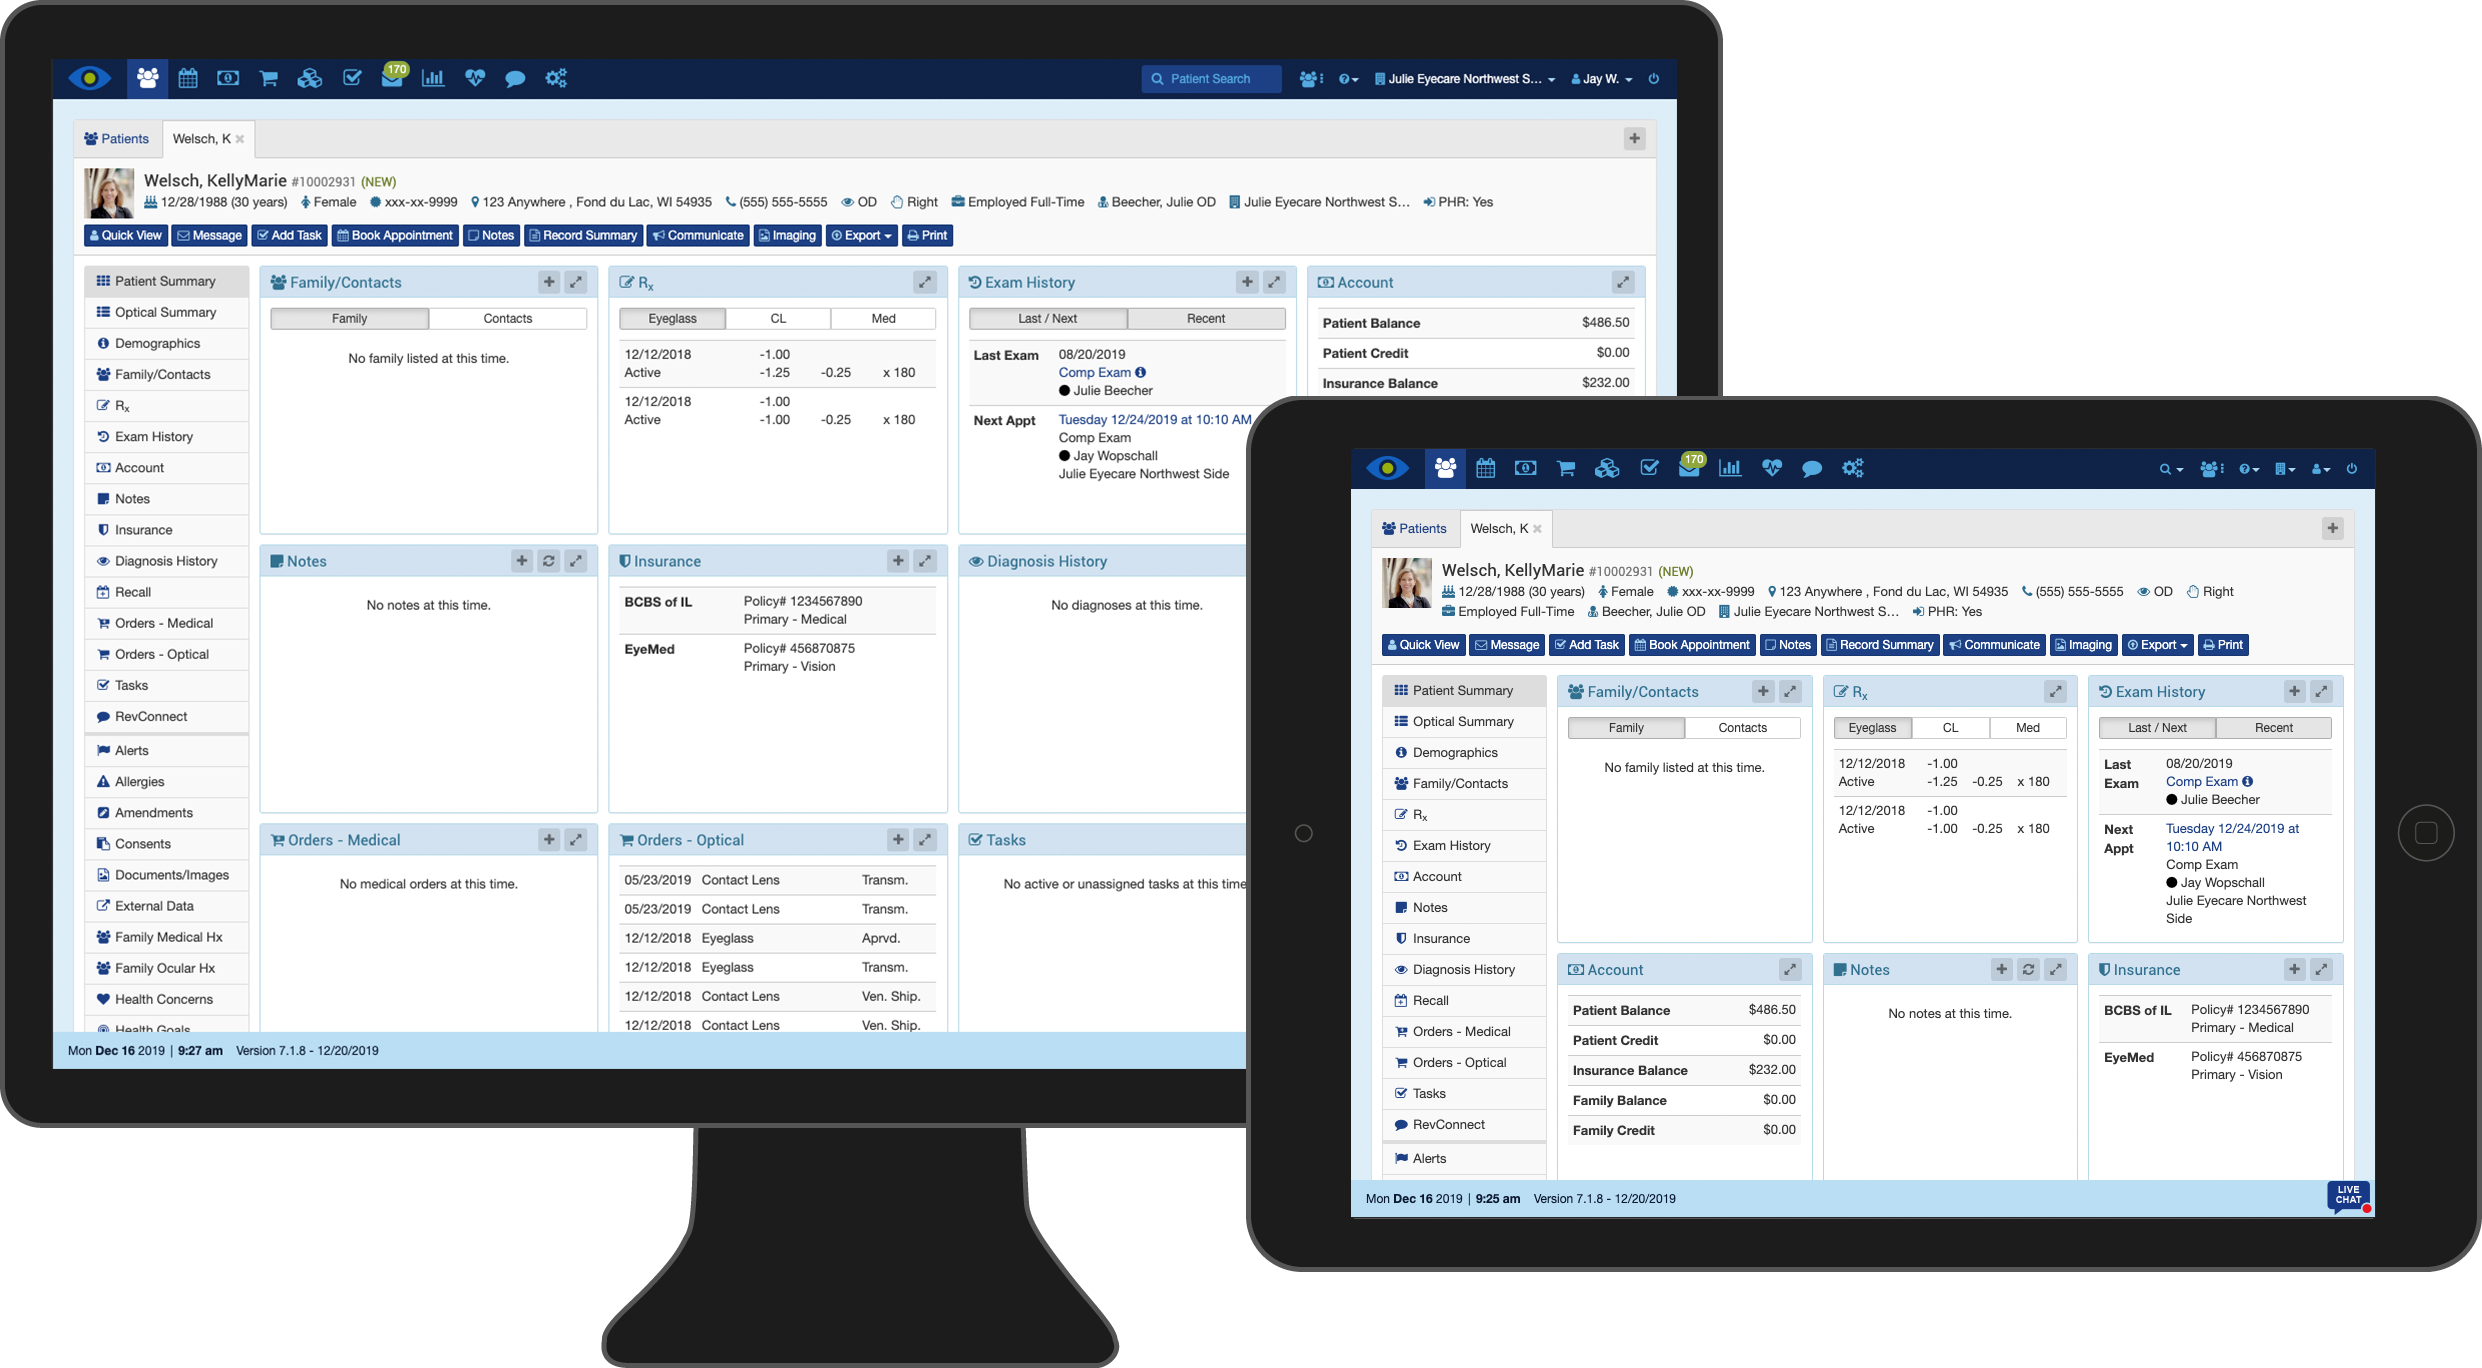This screenshot has width=2482, height=1368.
Task: Open the desktop Comp Exam link
Action: coord(1094,372)
